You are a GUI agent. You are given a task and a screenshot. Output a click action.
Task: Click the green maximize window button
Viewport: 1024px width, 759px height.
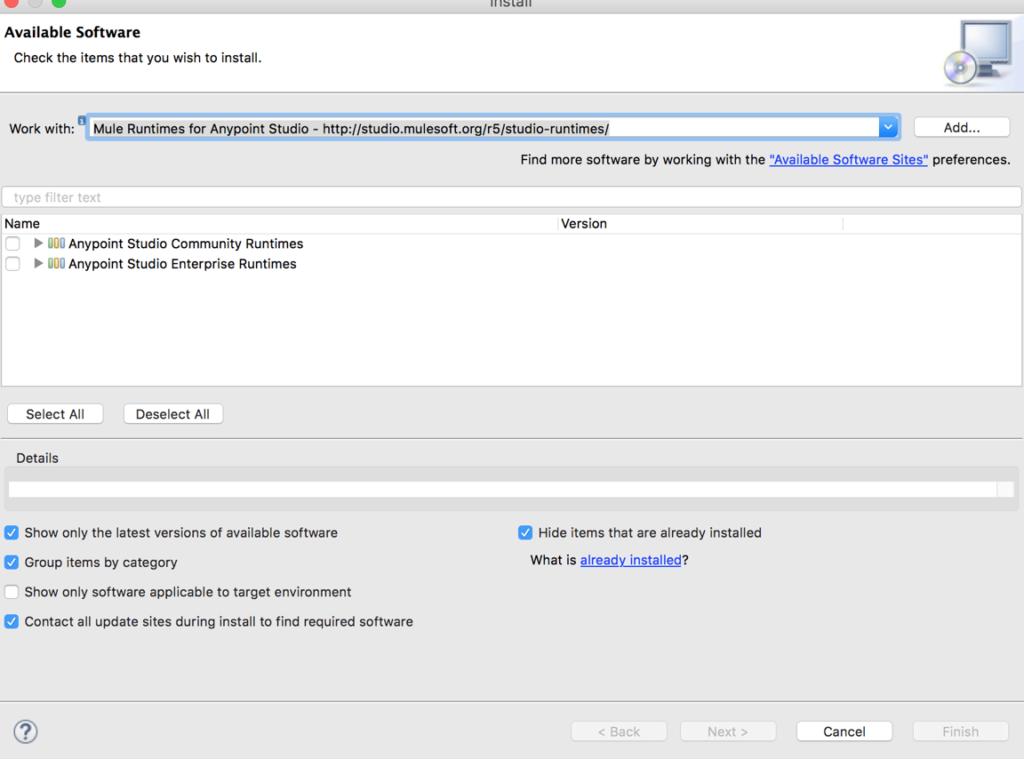pos(59,3)
